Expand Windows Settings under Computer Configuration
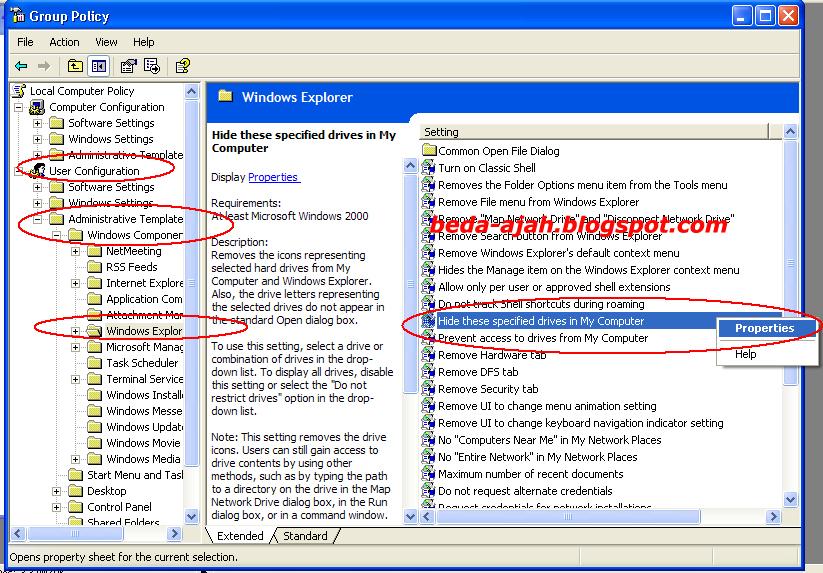Viewport: 823px width, 573px height. pos(38,139)
